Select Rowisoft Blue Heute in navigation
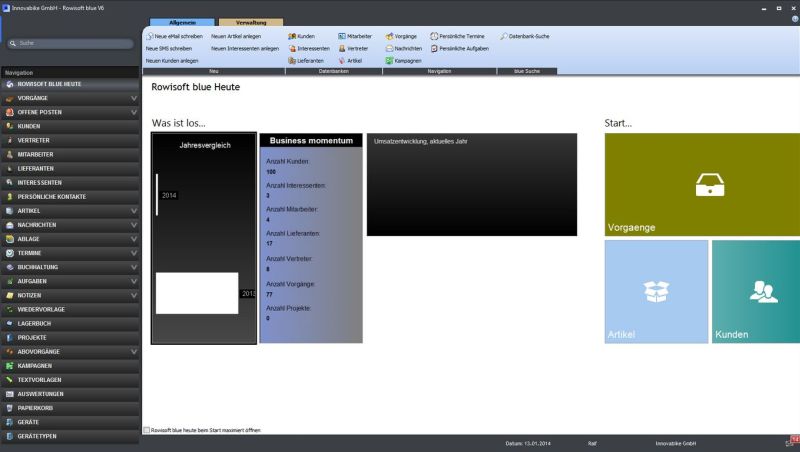This screenshot has height=452, width=800. pyautogui.click(x=70, y=84)
